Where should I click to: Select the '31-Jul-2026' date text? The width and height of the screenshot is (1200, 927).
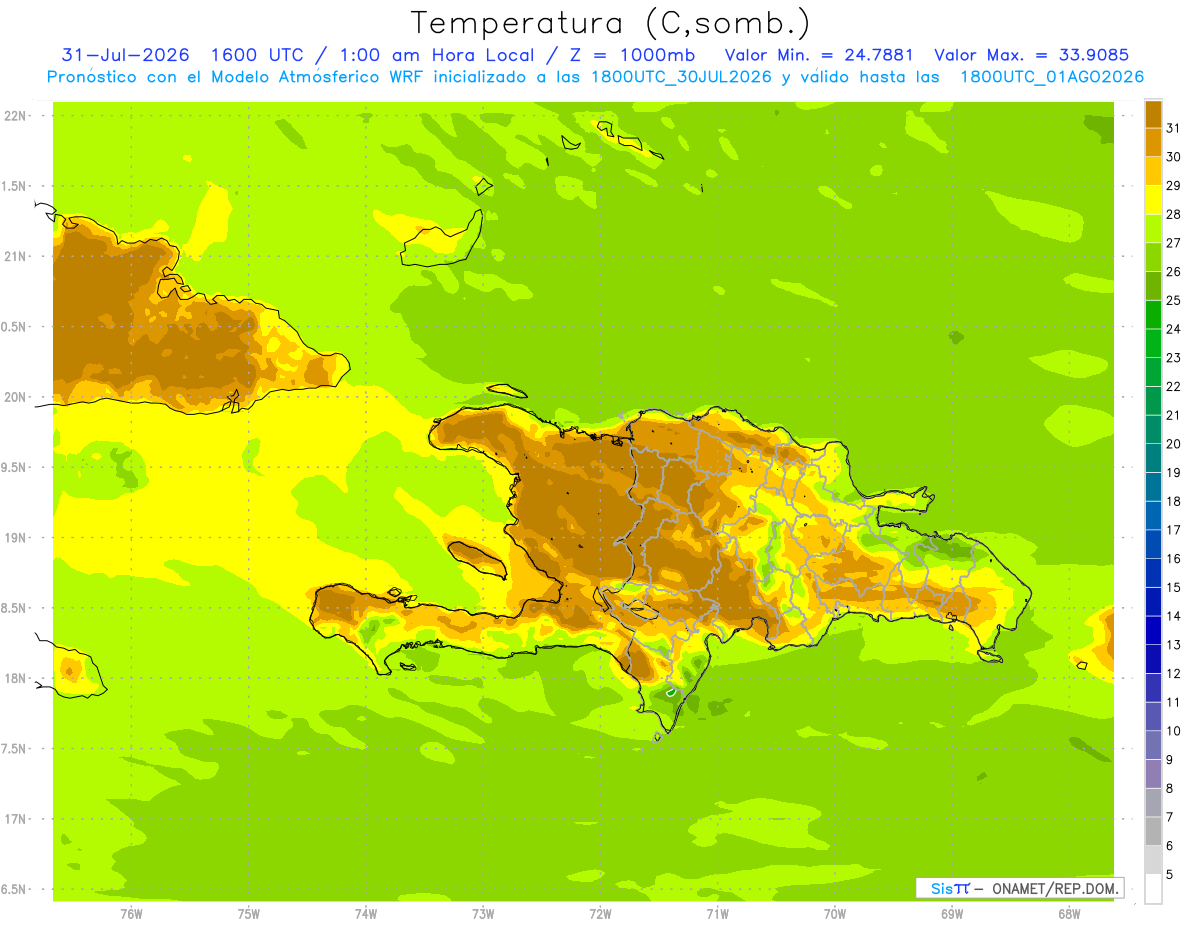click(125, 55)
